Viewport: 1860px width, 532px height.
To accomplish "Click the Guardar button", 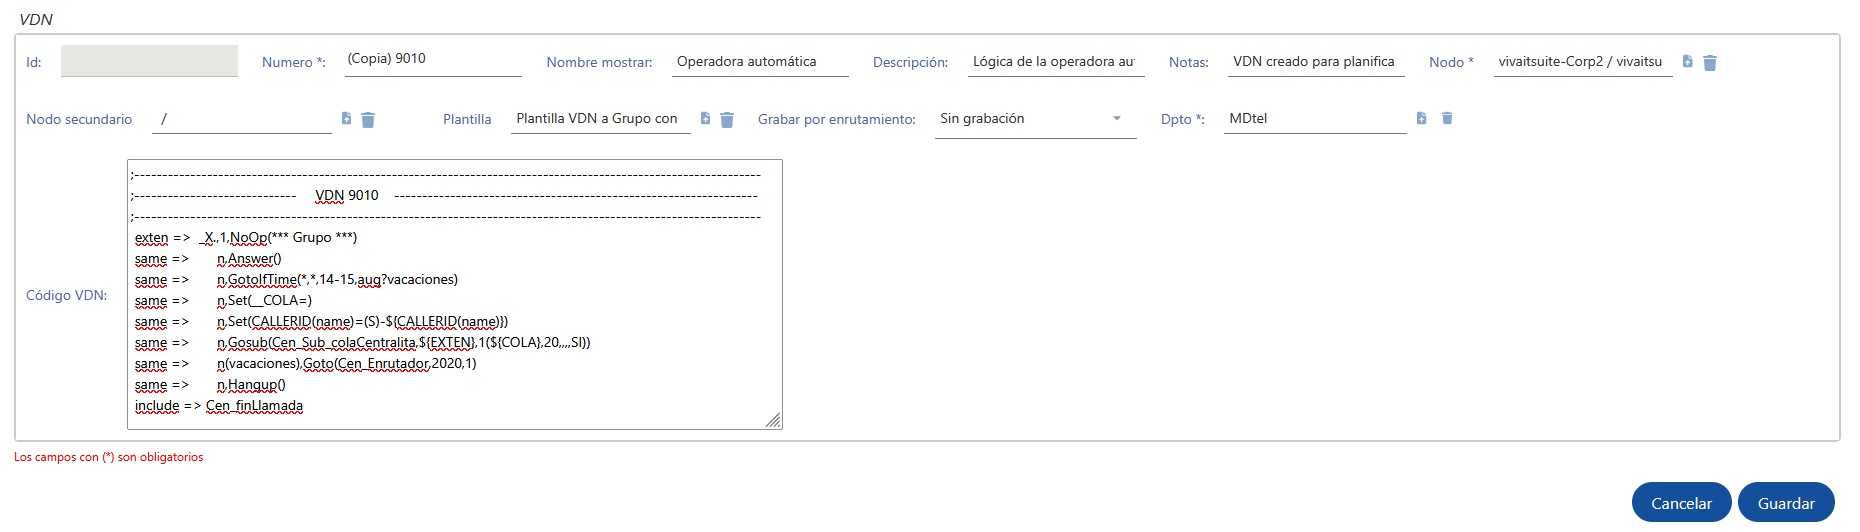I will pyautogui.click(x=1786, y=503).
